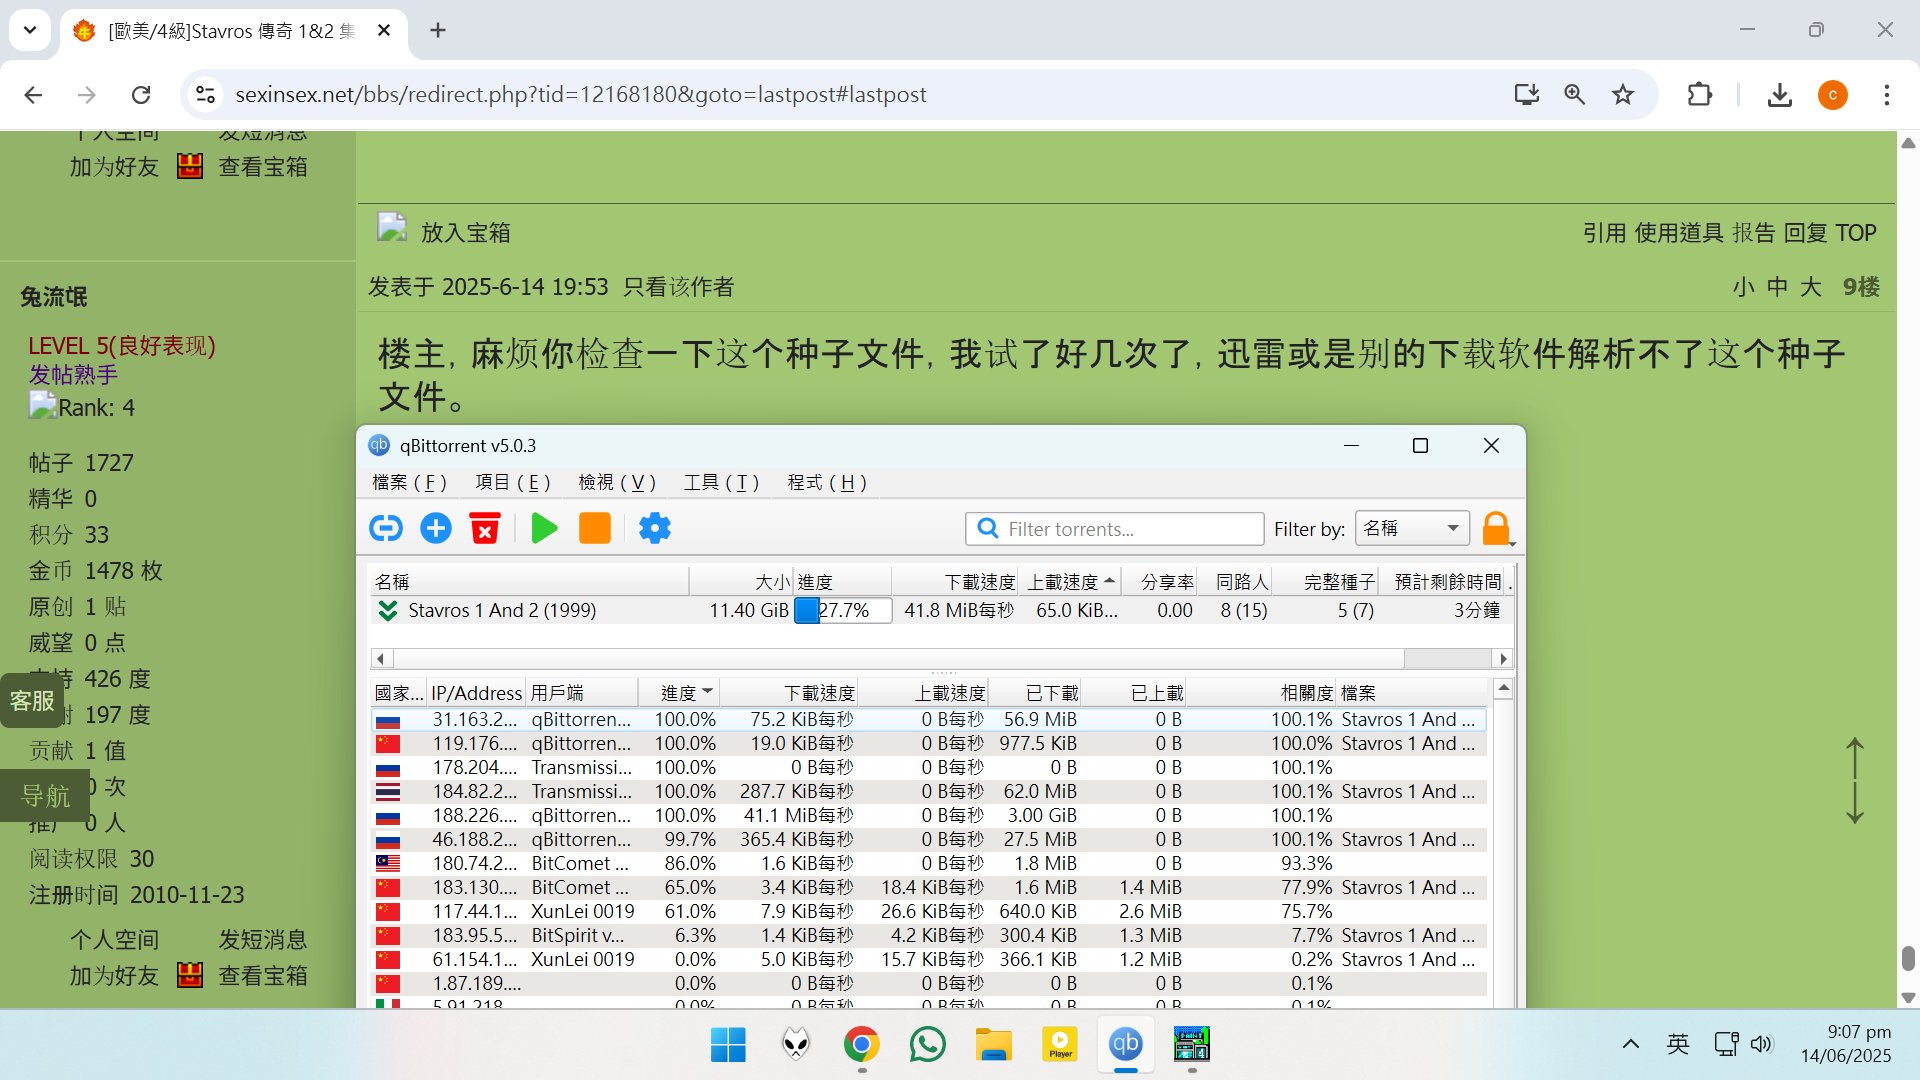1920x1080 pixels.
Task: Click the 回复 reply link
Action: (x=1805, y=233)
